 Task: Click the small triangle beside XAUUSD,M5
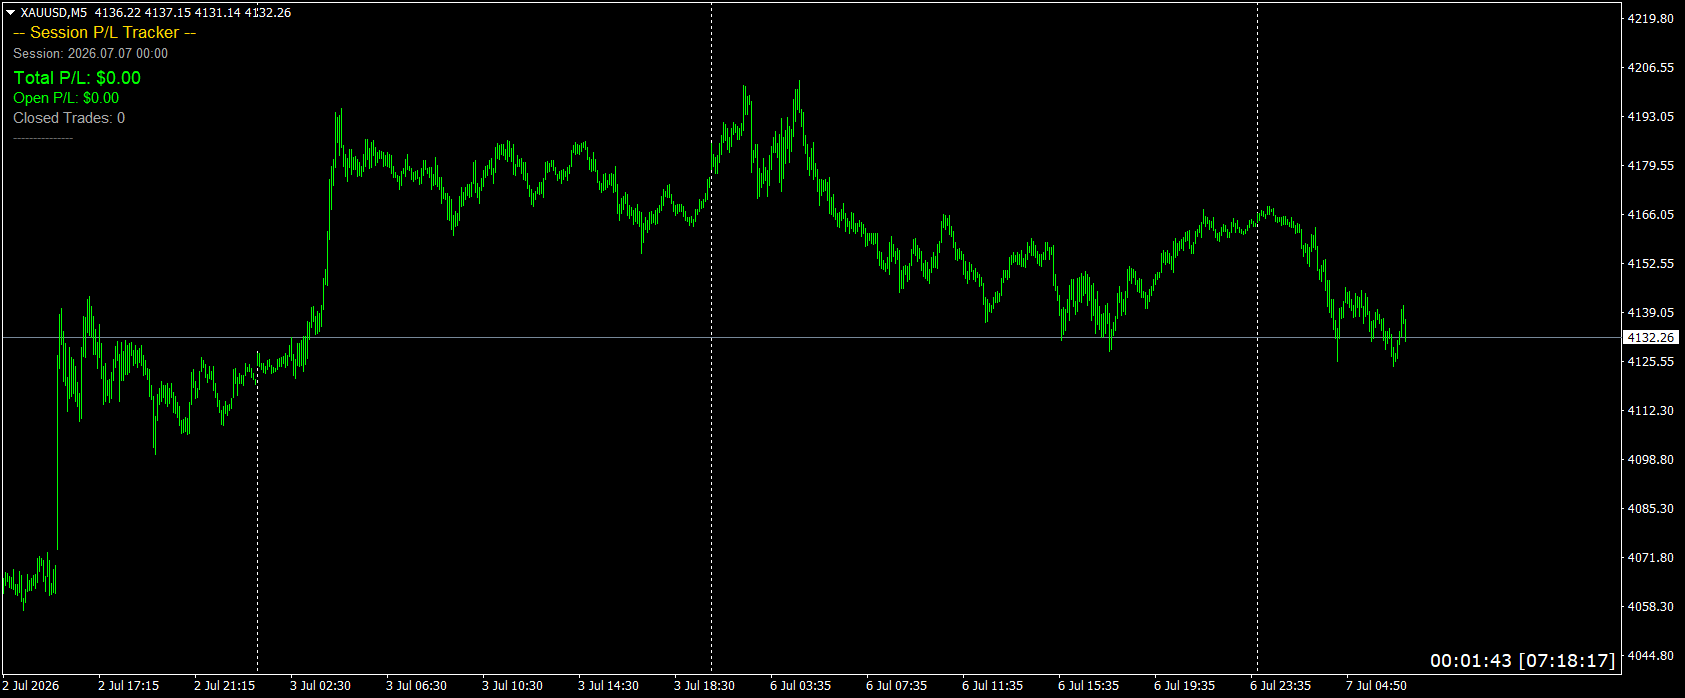[x=10, y=13]
